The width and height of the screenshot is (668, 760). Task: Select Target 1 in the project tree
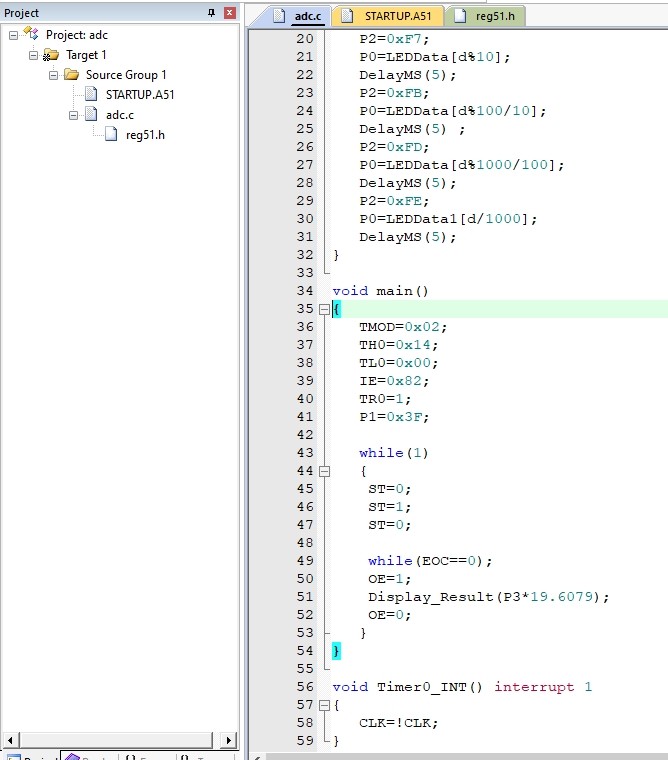(86, 55)
